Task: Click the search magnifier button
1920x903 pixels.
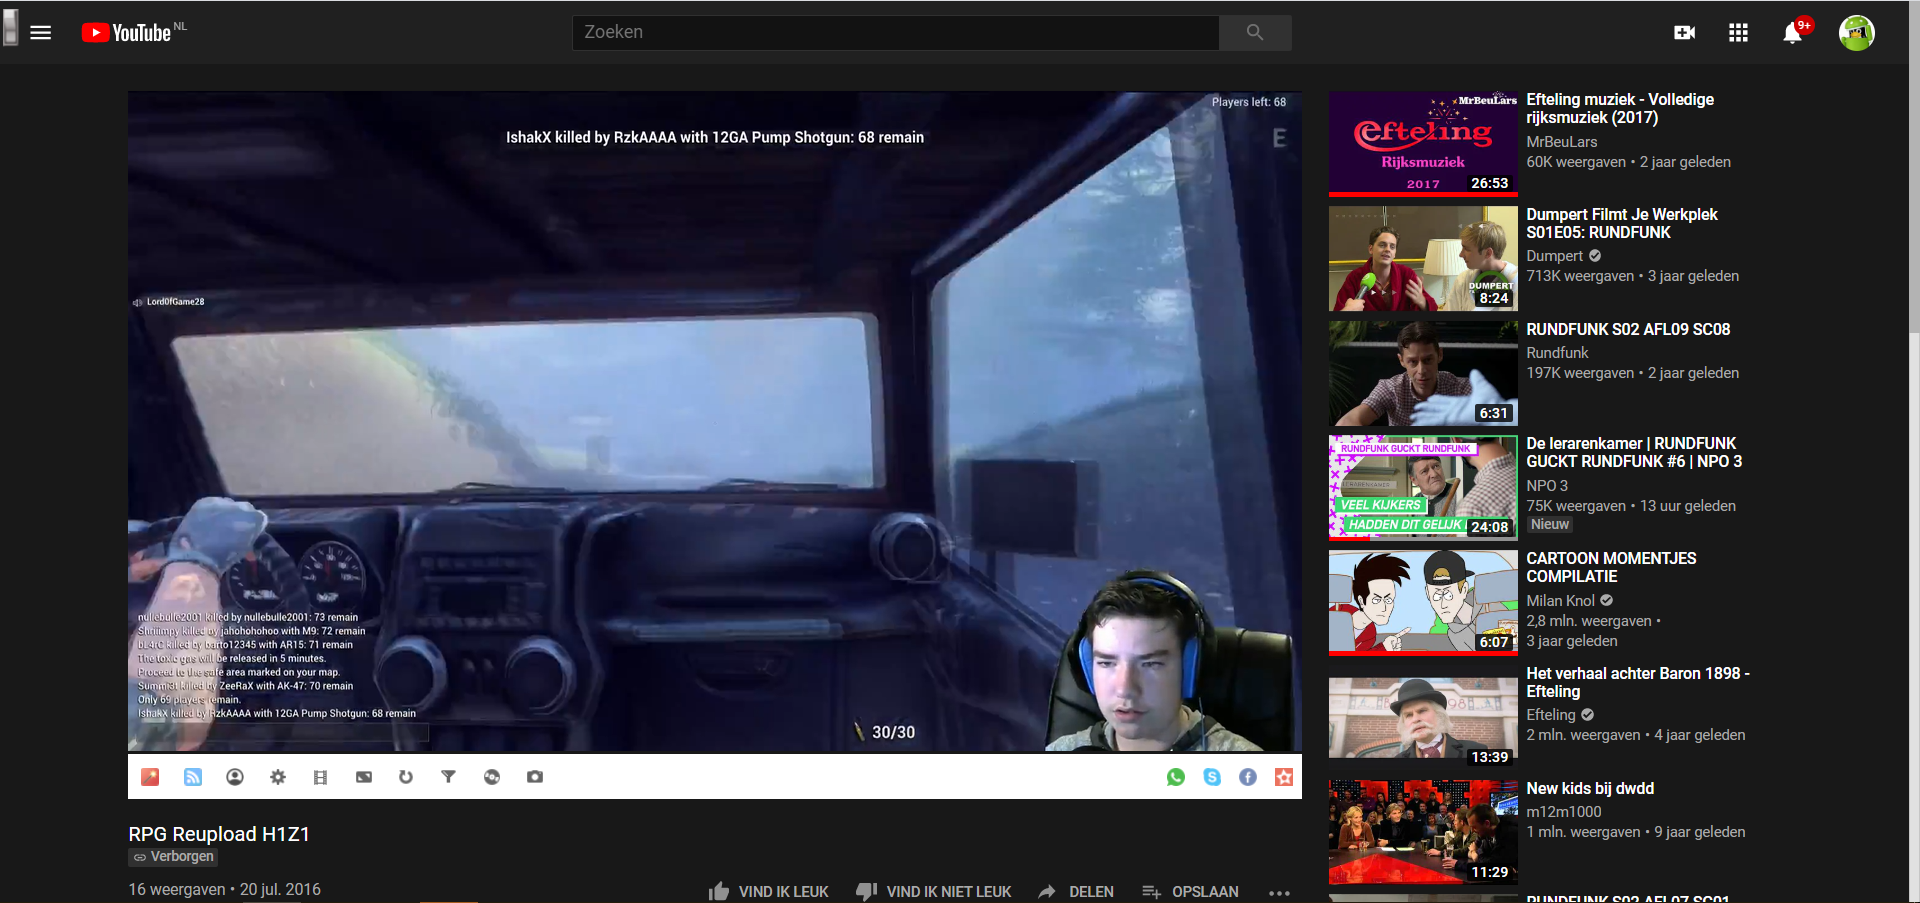Action: click(x=1255, y=33)
